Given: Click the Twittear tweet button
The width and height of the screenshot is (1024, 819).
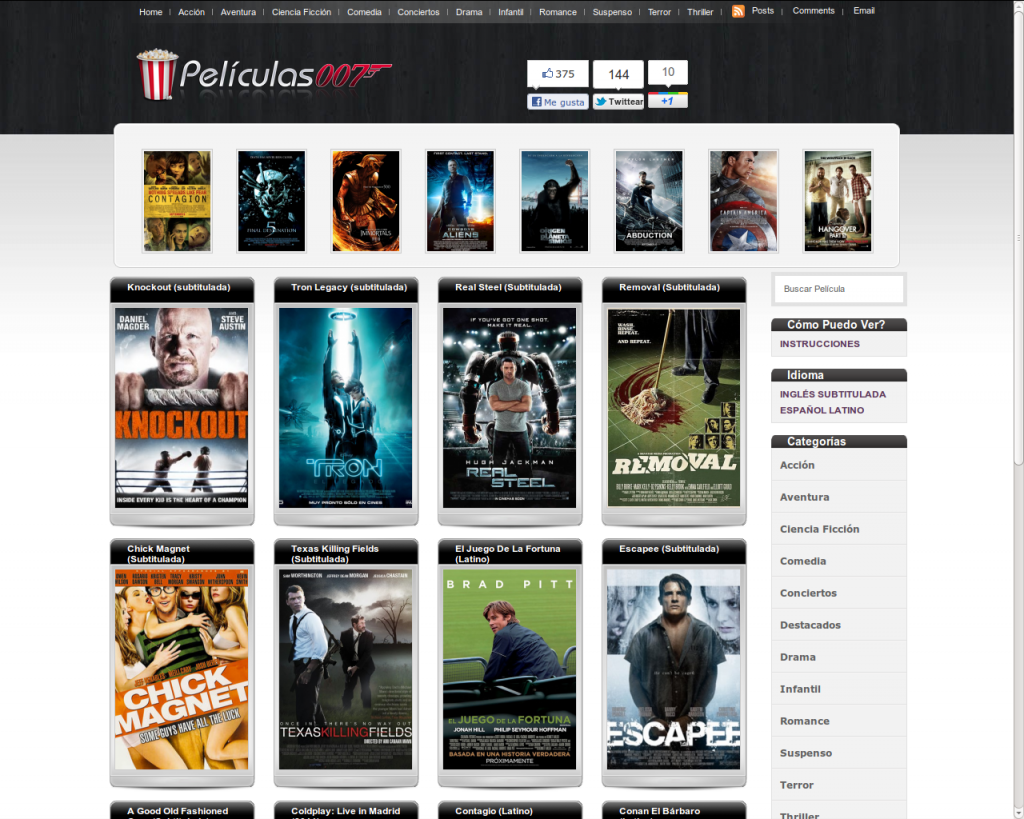Looking at the screenshot, I should coord(618,102).
